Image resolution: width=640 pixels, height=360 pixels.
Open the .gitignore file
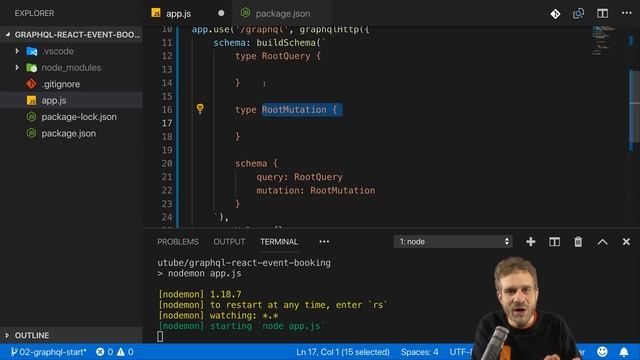click(x=71, y=84)
